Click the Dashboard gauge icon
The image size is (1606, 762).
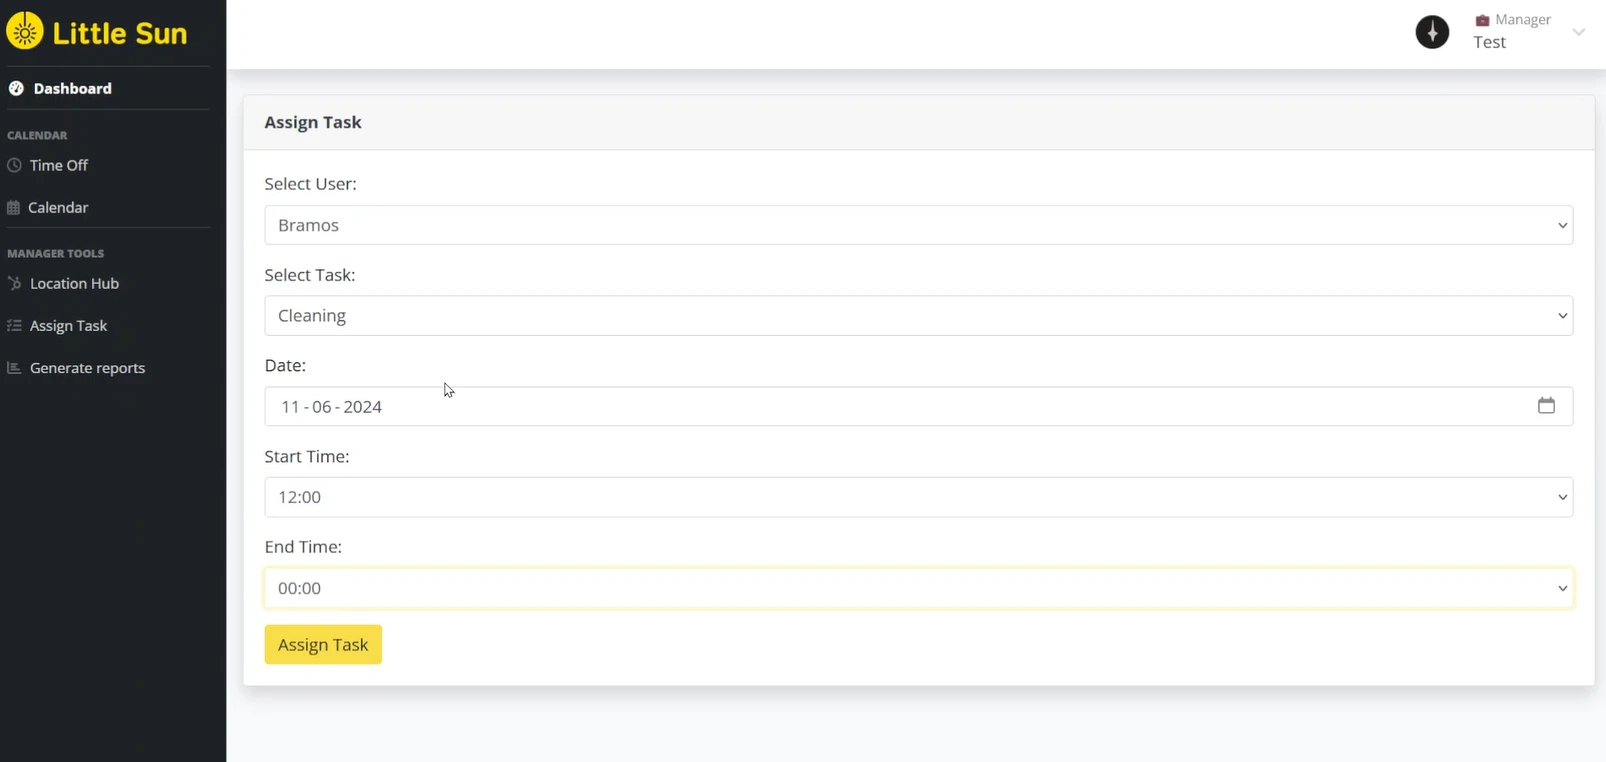16,89
